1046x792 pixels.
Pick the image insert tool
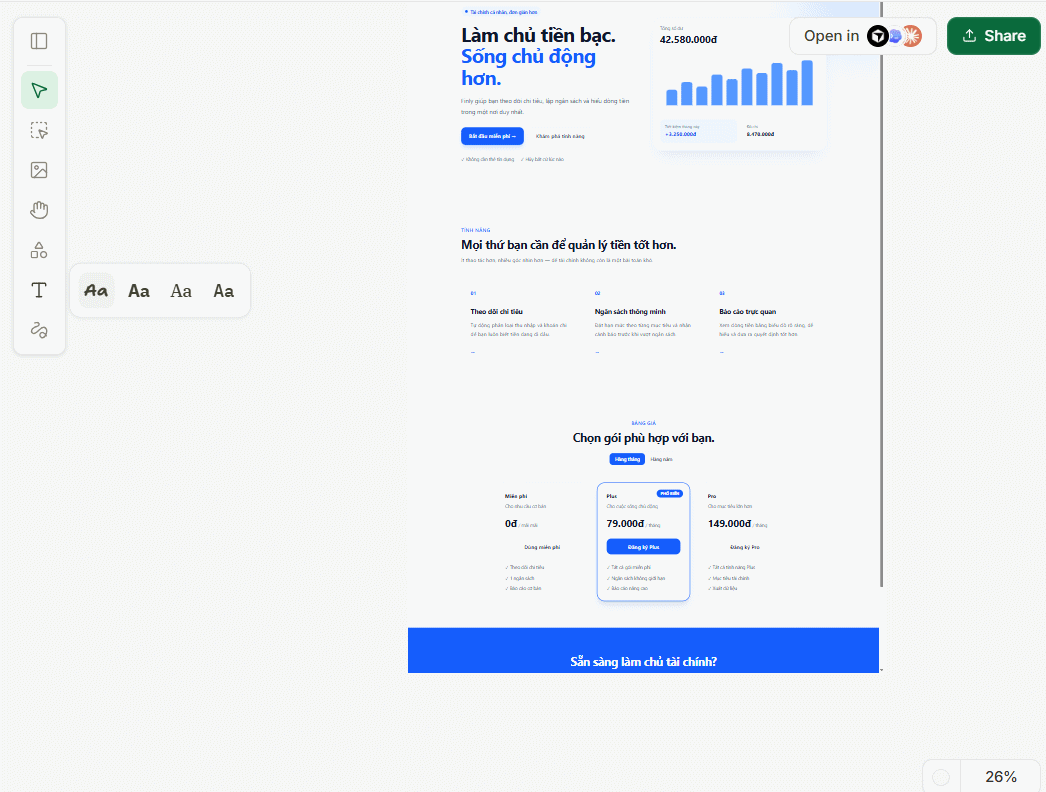pyautogui.click(x=39, y=170)
